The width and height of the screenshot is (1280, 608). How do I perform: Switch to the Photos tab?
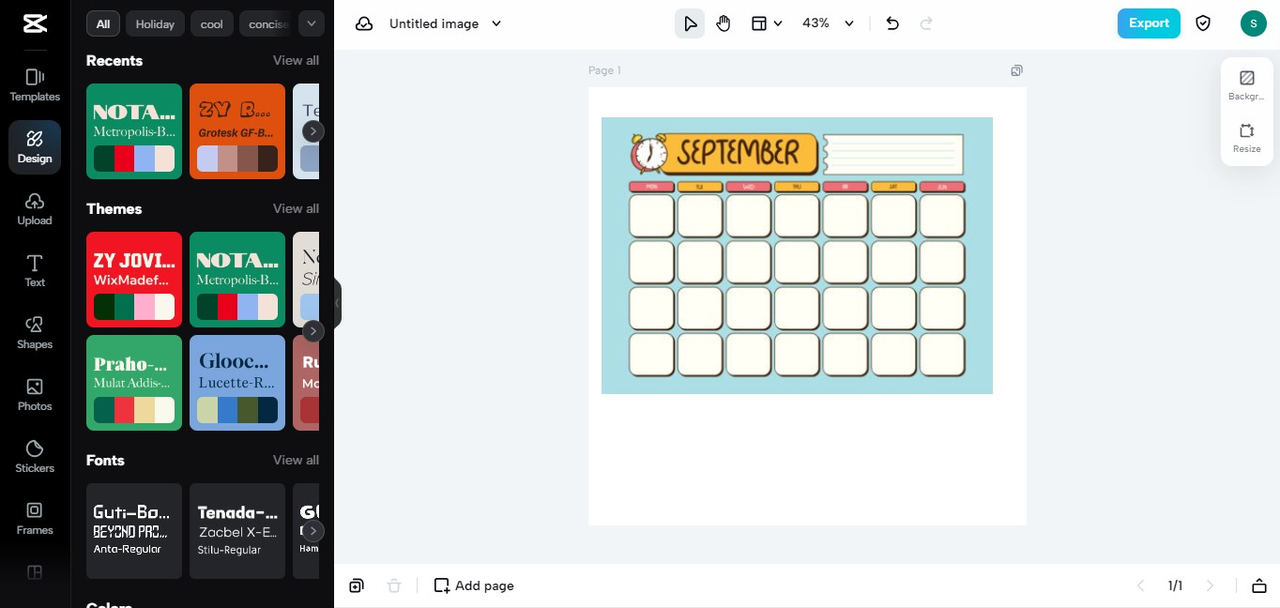coord(35,394)
